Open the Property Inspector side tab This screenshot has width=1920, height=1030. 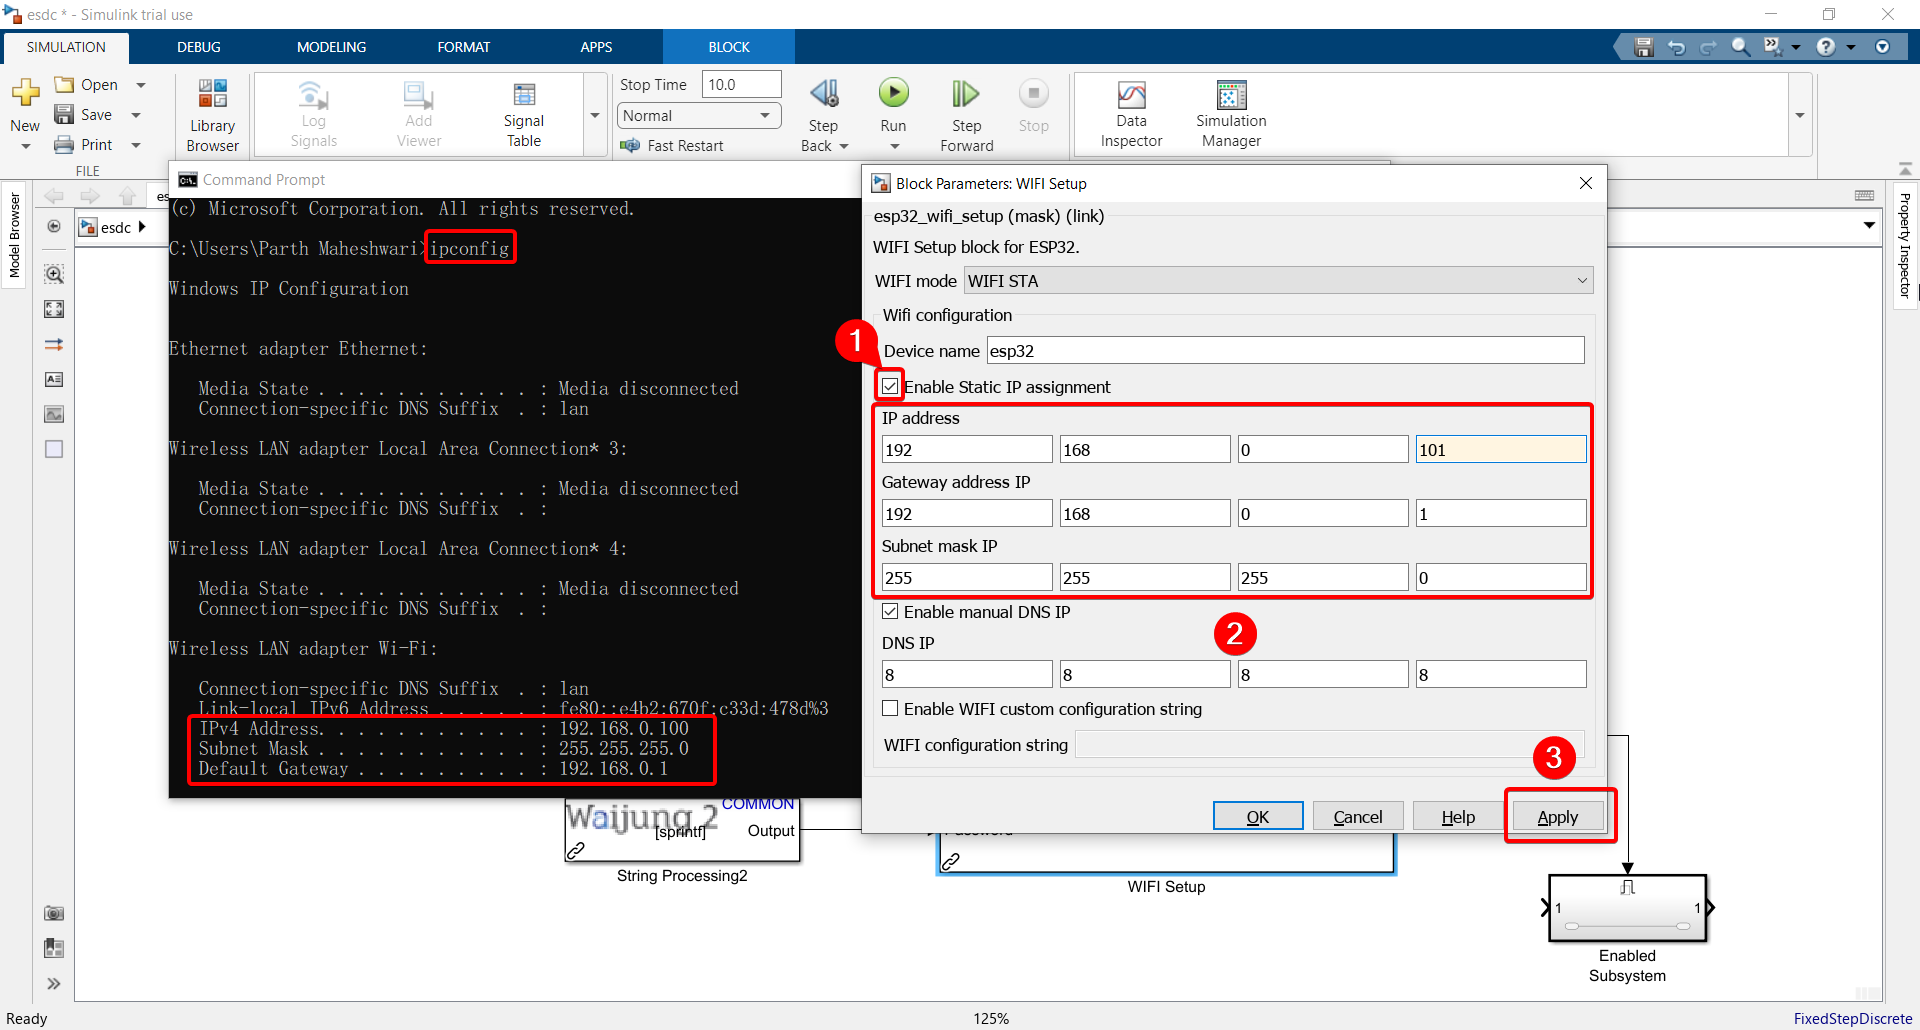click(x=1905, y=245)
